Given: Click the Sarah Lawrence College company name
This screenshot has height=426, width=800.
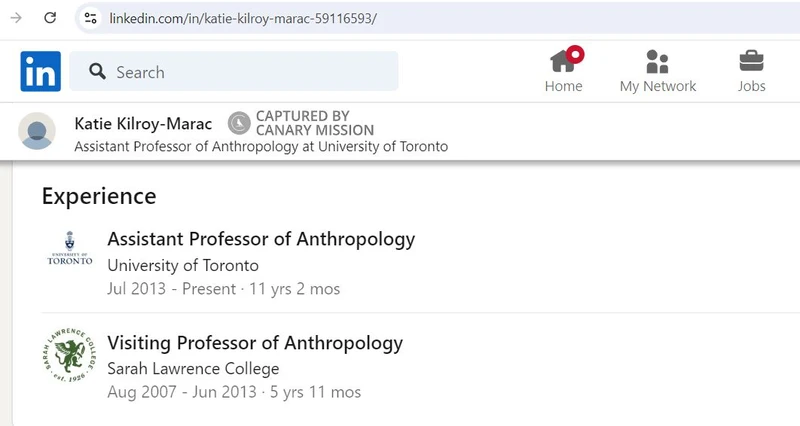Looking at the screenshot, I should pyautogui.click(x=193, y=368).
